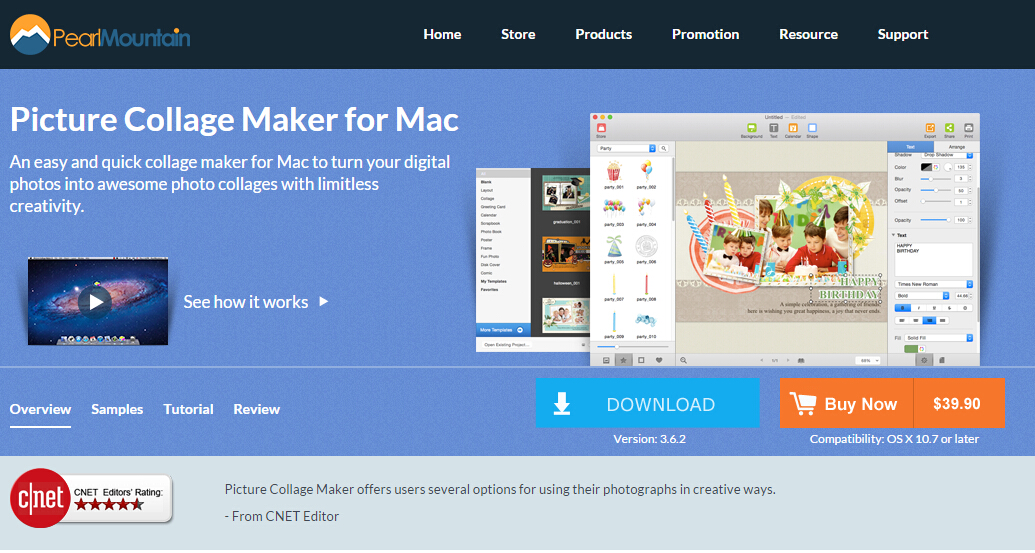
Task: Collapse the Text section disclosure triangle
Action: (x=894, y=235)
